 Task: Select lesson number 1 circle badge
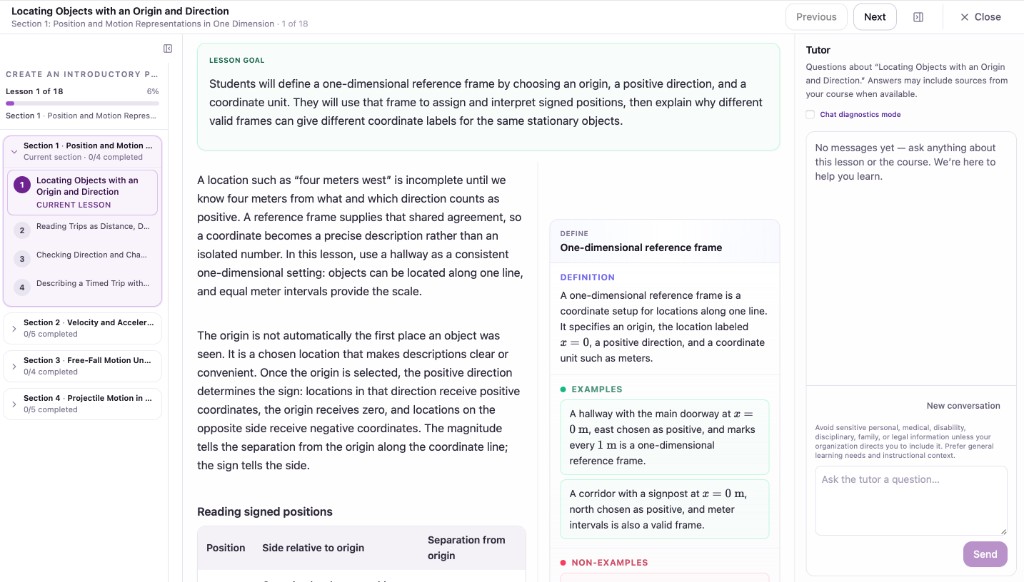[22, 185]
